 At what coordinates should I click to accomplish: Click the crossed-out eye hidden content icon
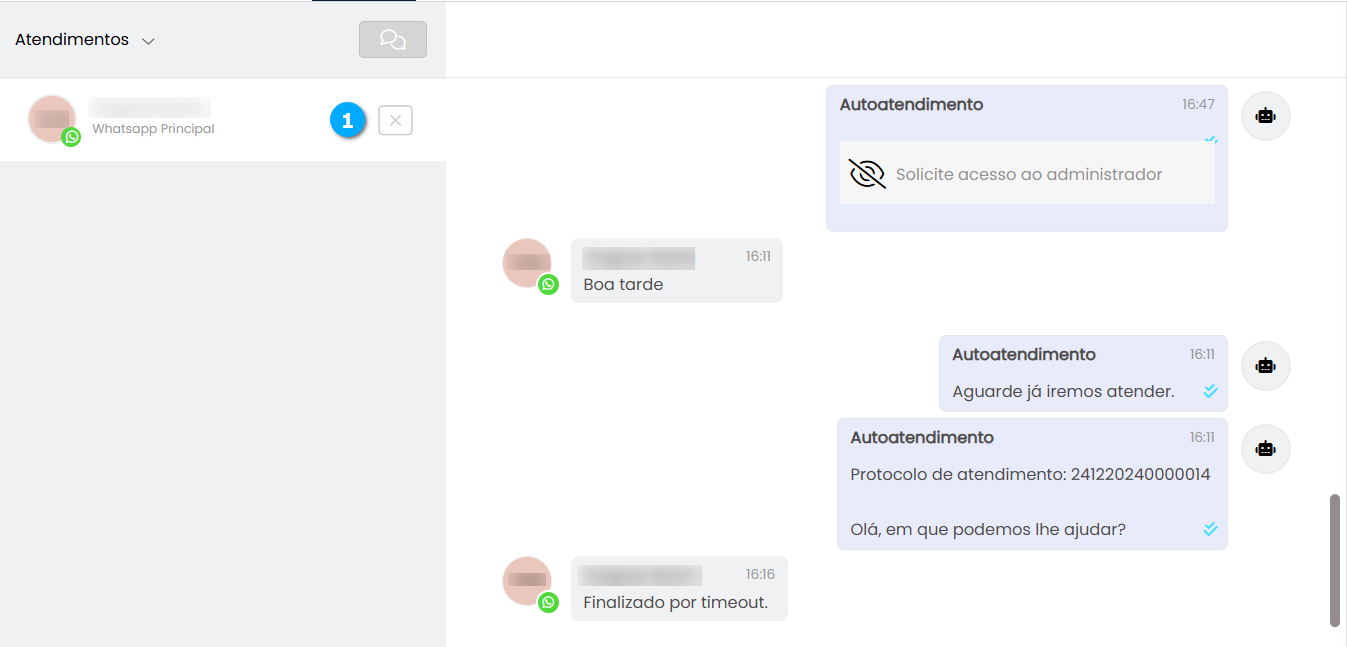click(x=867, y=174)
